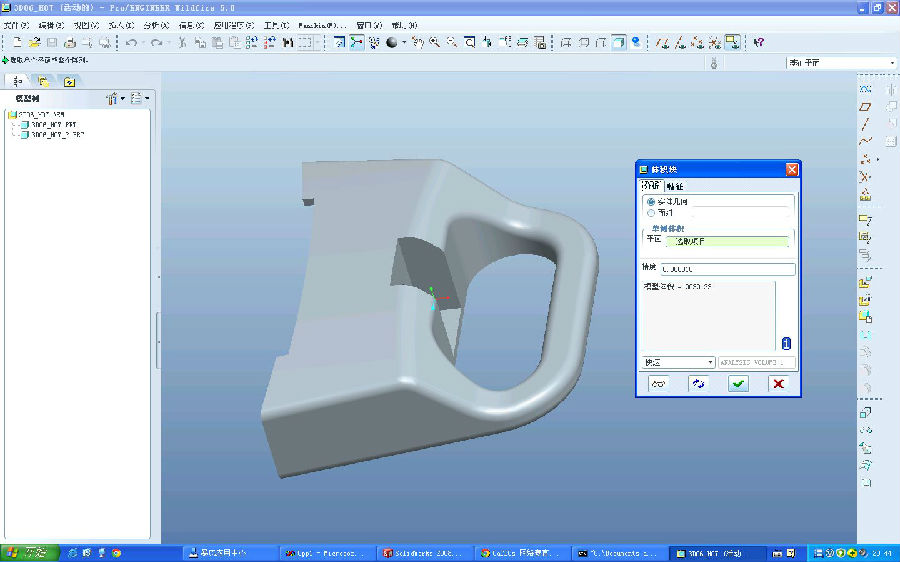
Task: Open file using the folder toolbar icon
Action: (x=35, y=43)
